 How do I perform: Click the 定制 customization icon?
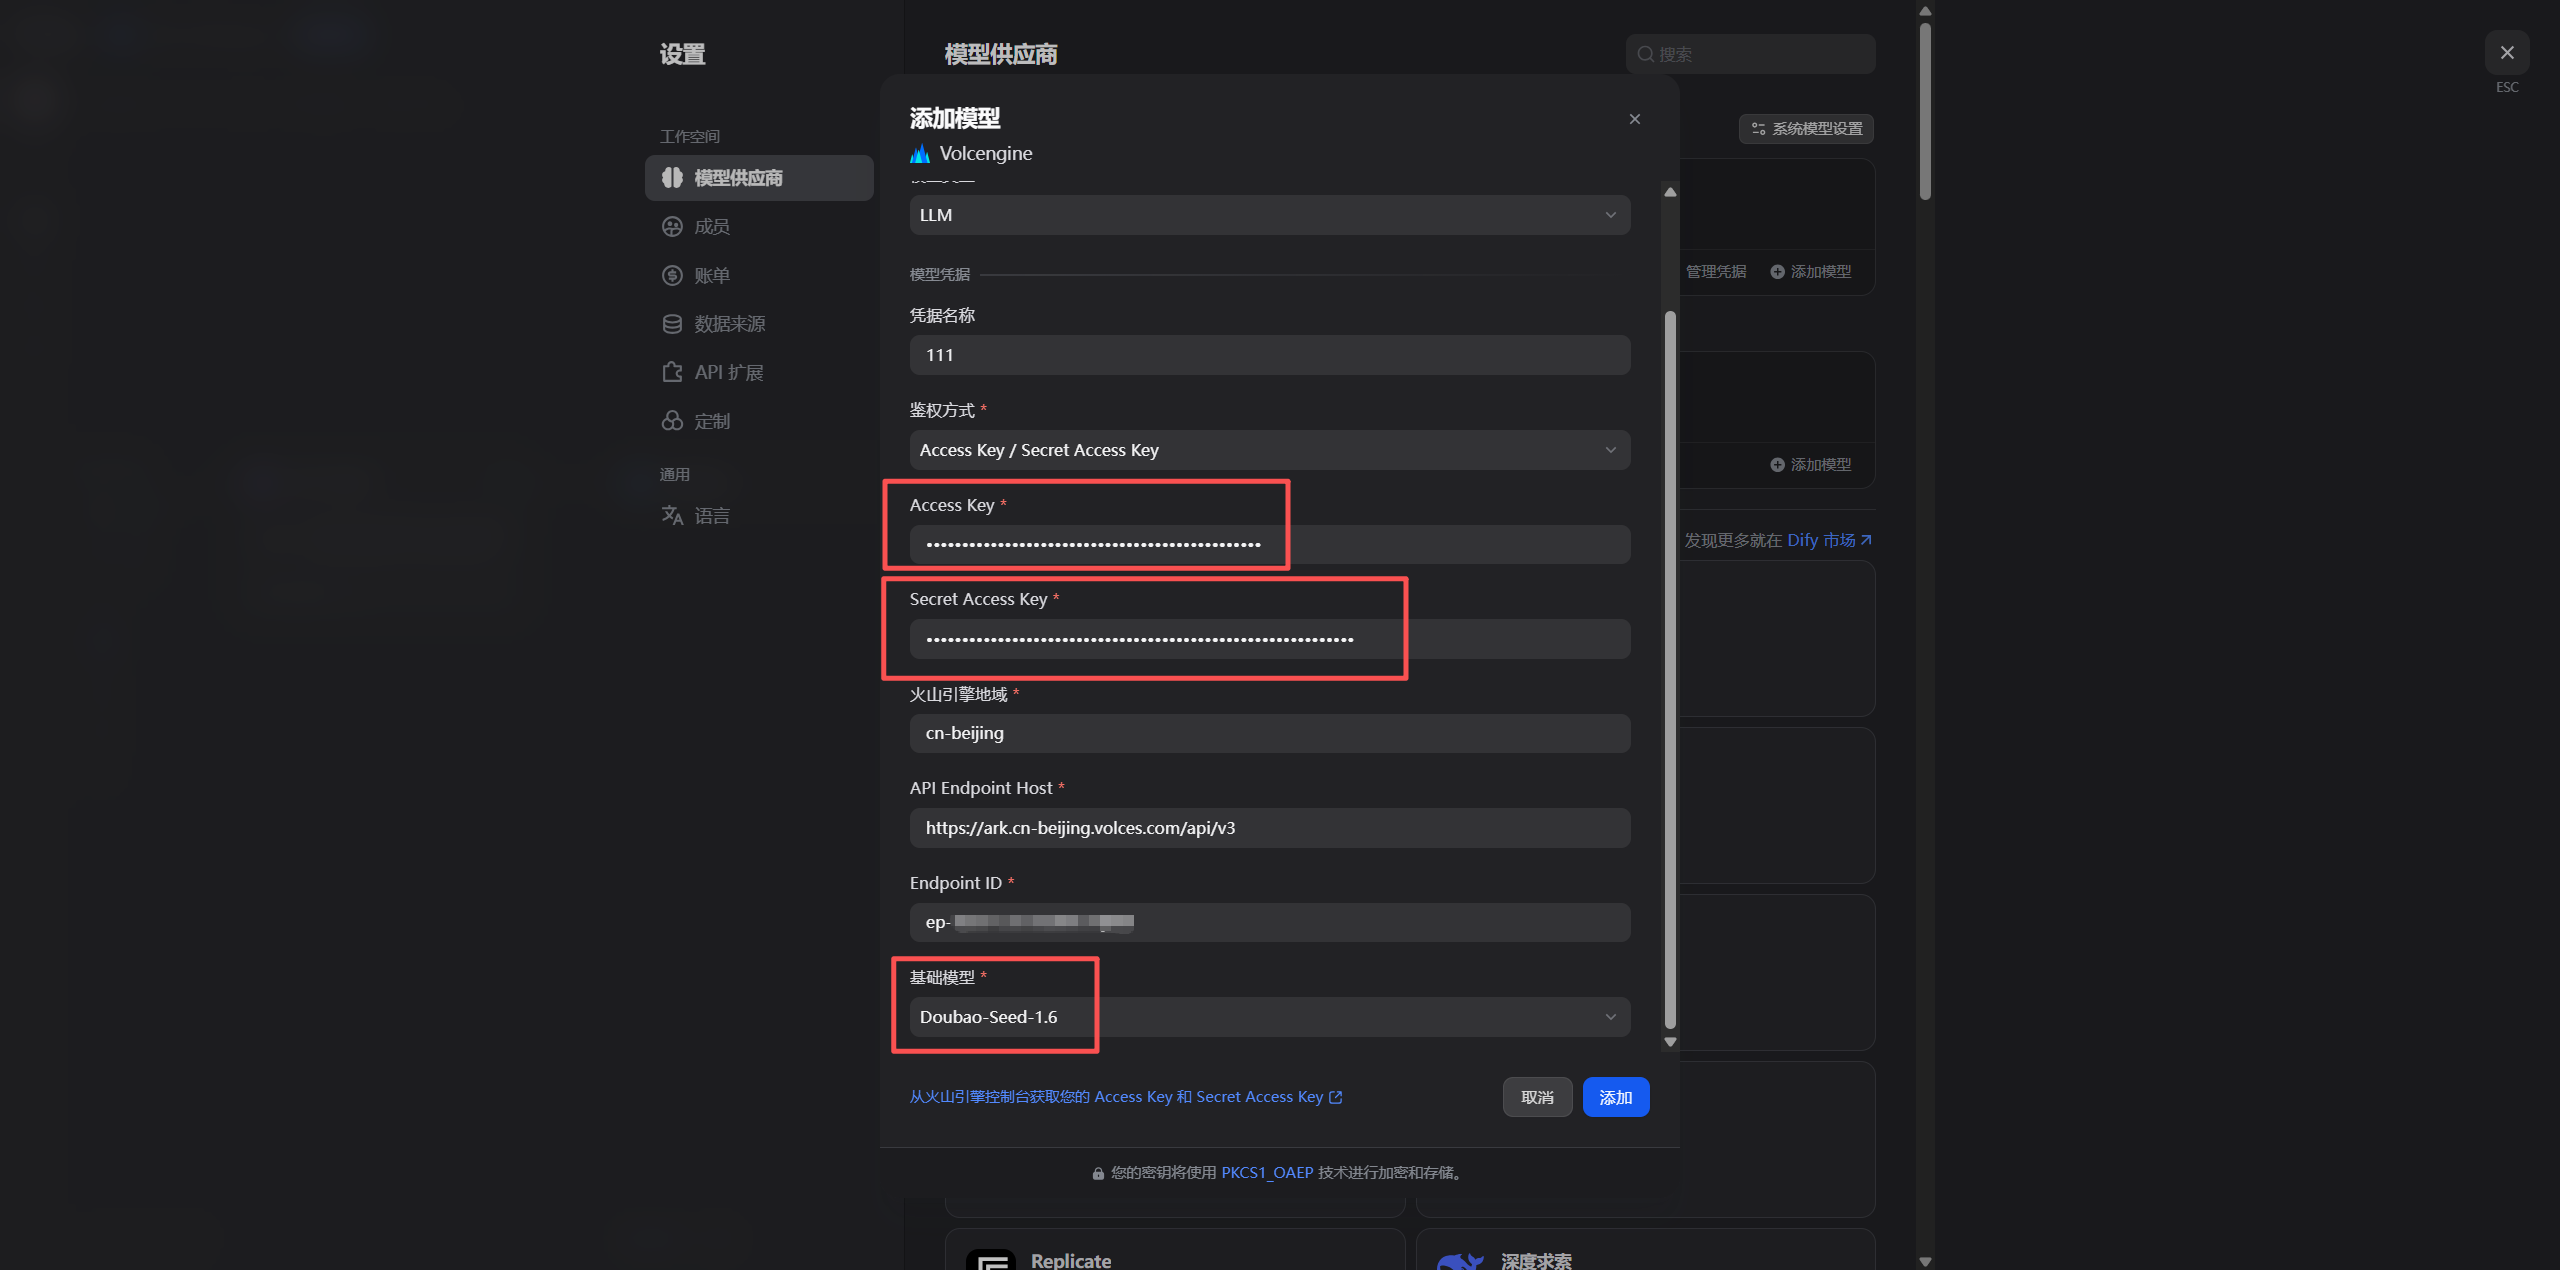pos(672,421)
